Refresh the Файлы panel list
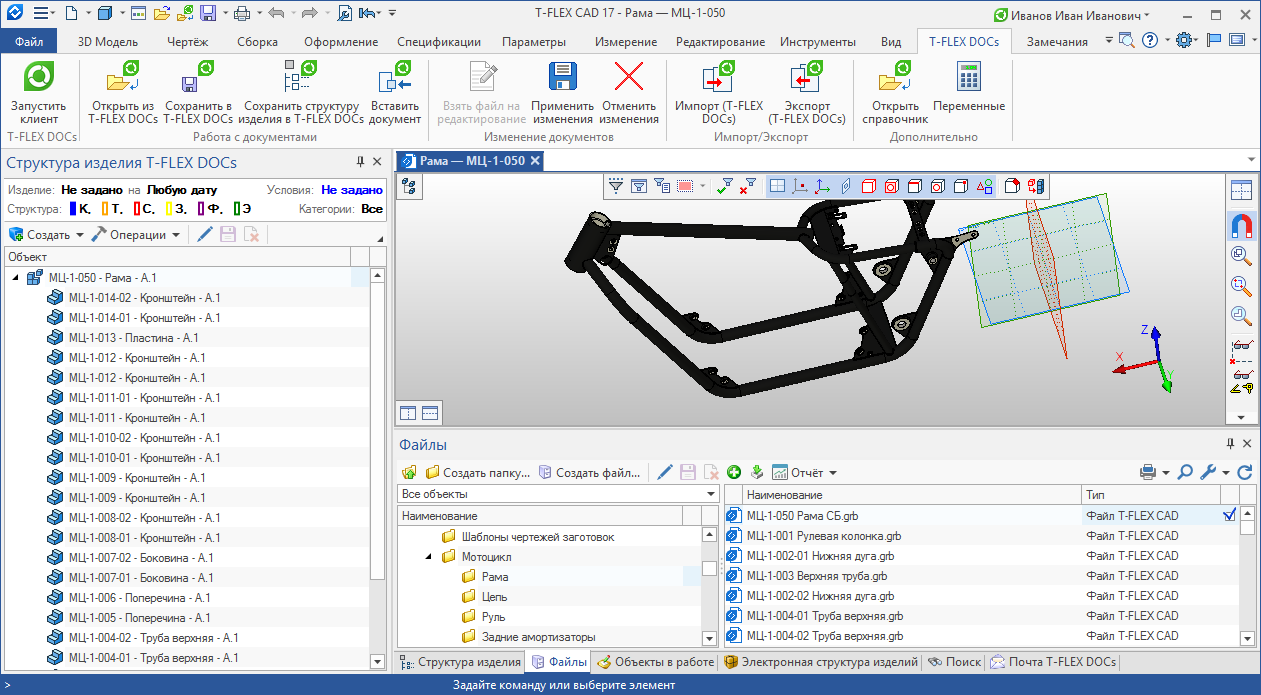This screenshot has width=1261, height=695. click(x=1245, y=472)
